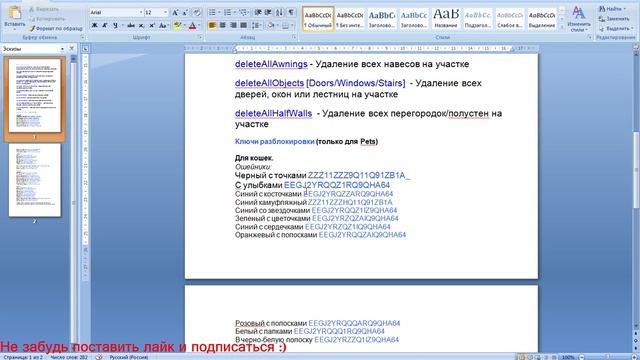Apply the Обычный (Normal) style
Image resolution: width=640 pixels, height=360 pixels.
point(318,19)
